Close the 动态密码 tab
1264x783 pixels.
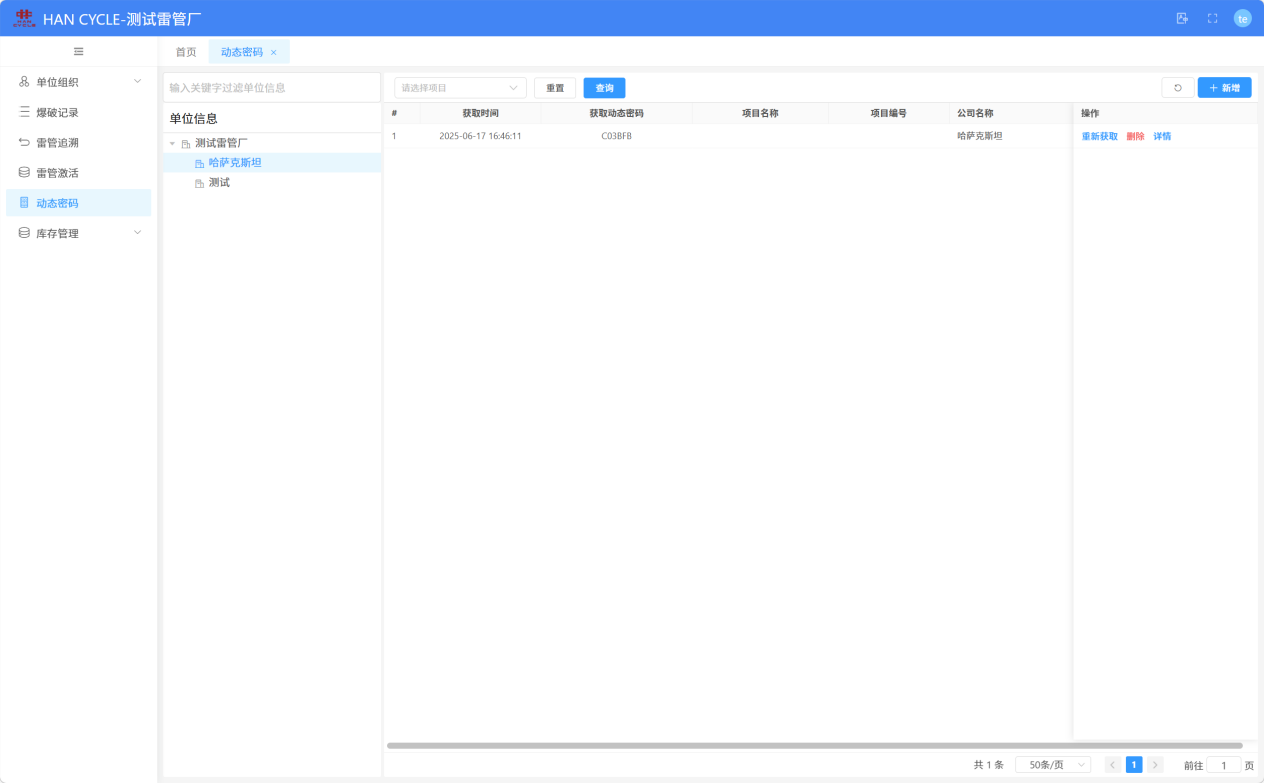273,52
